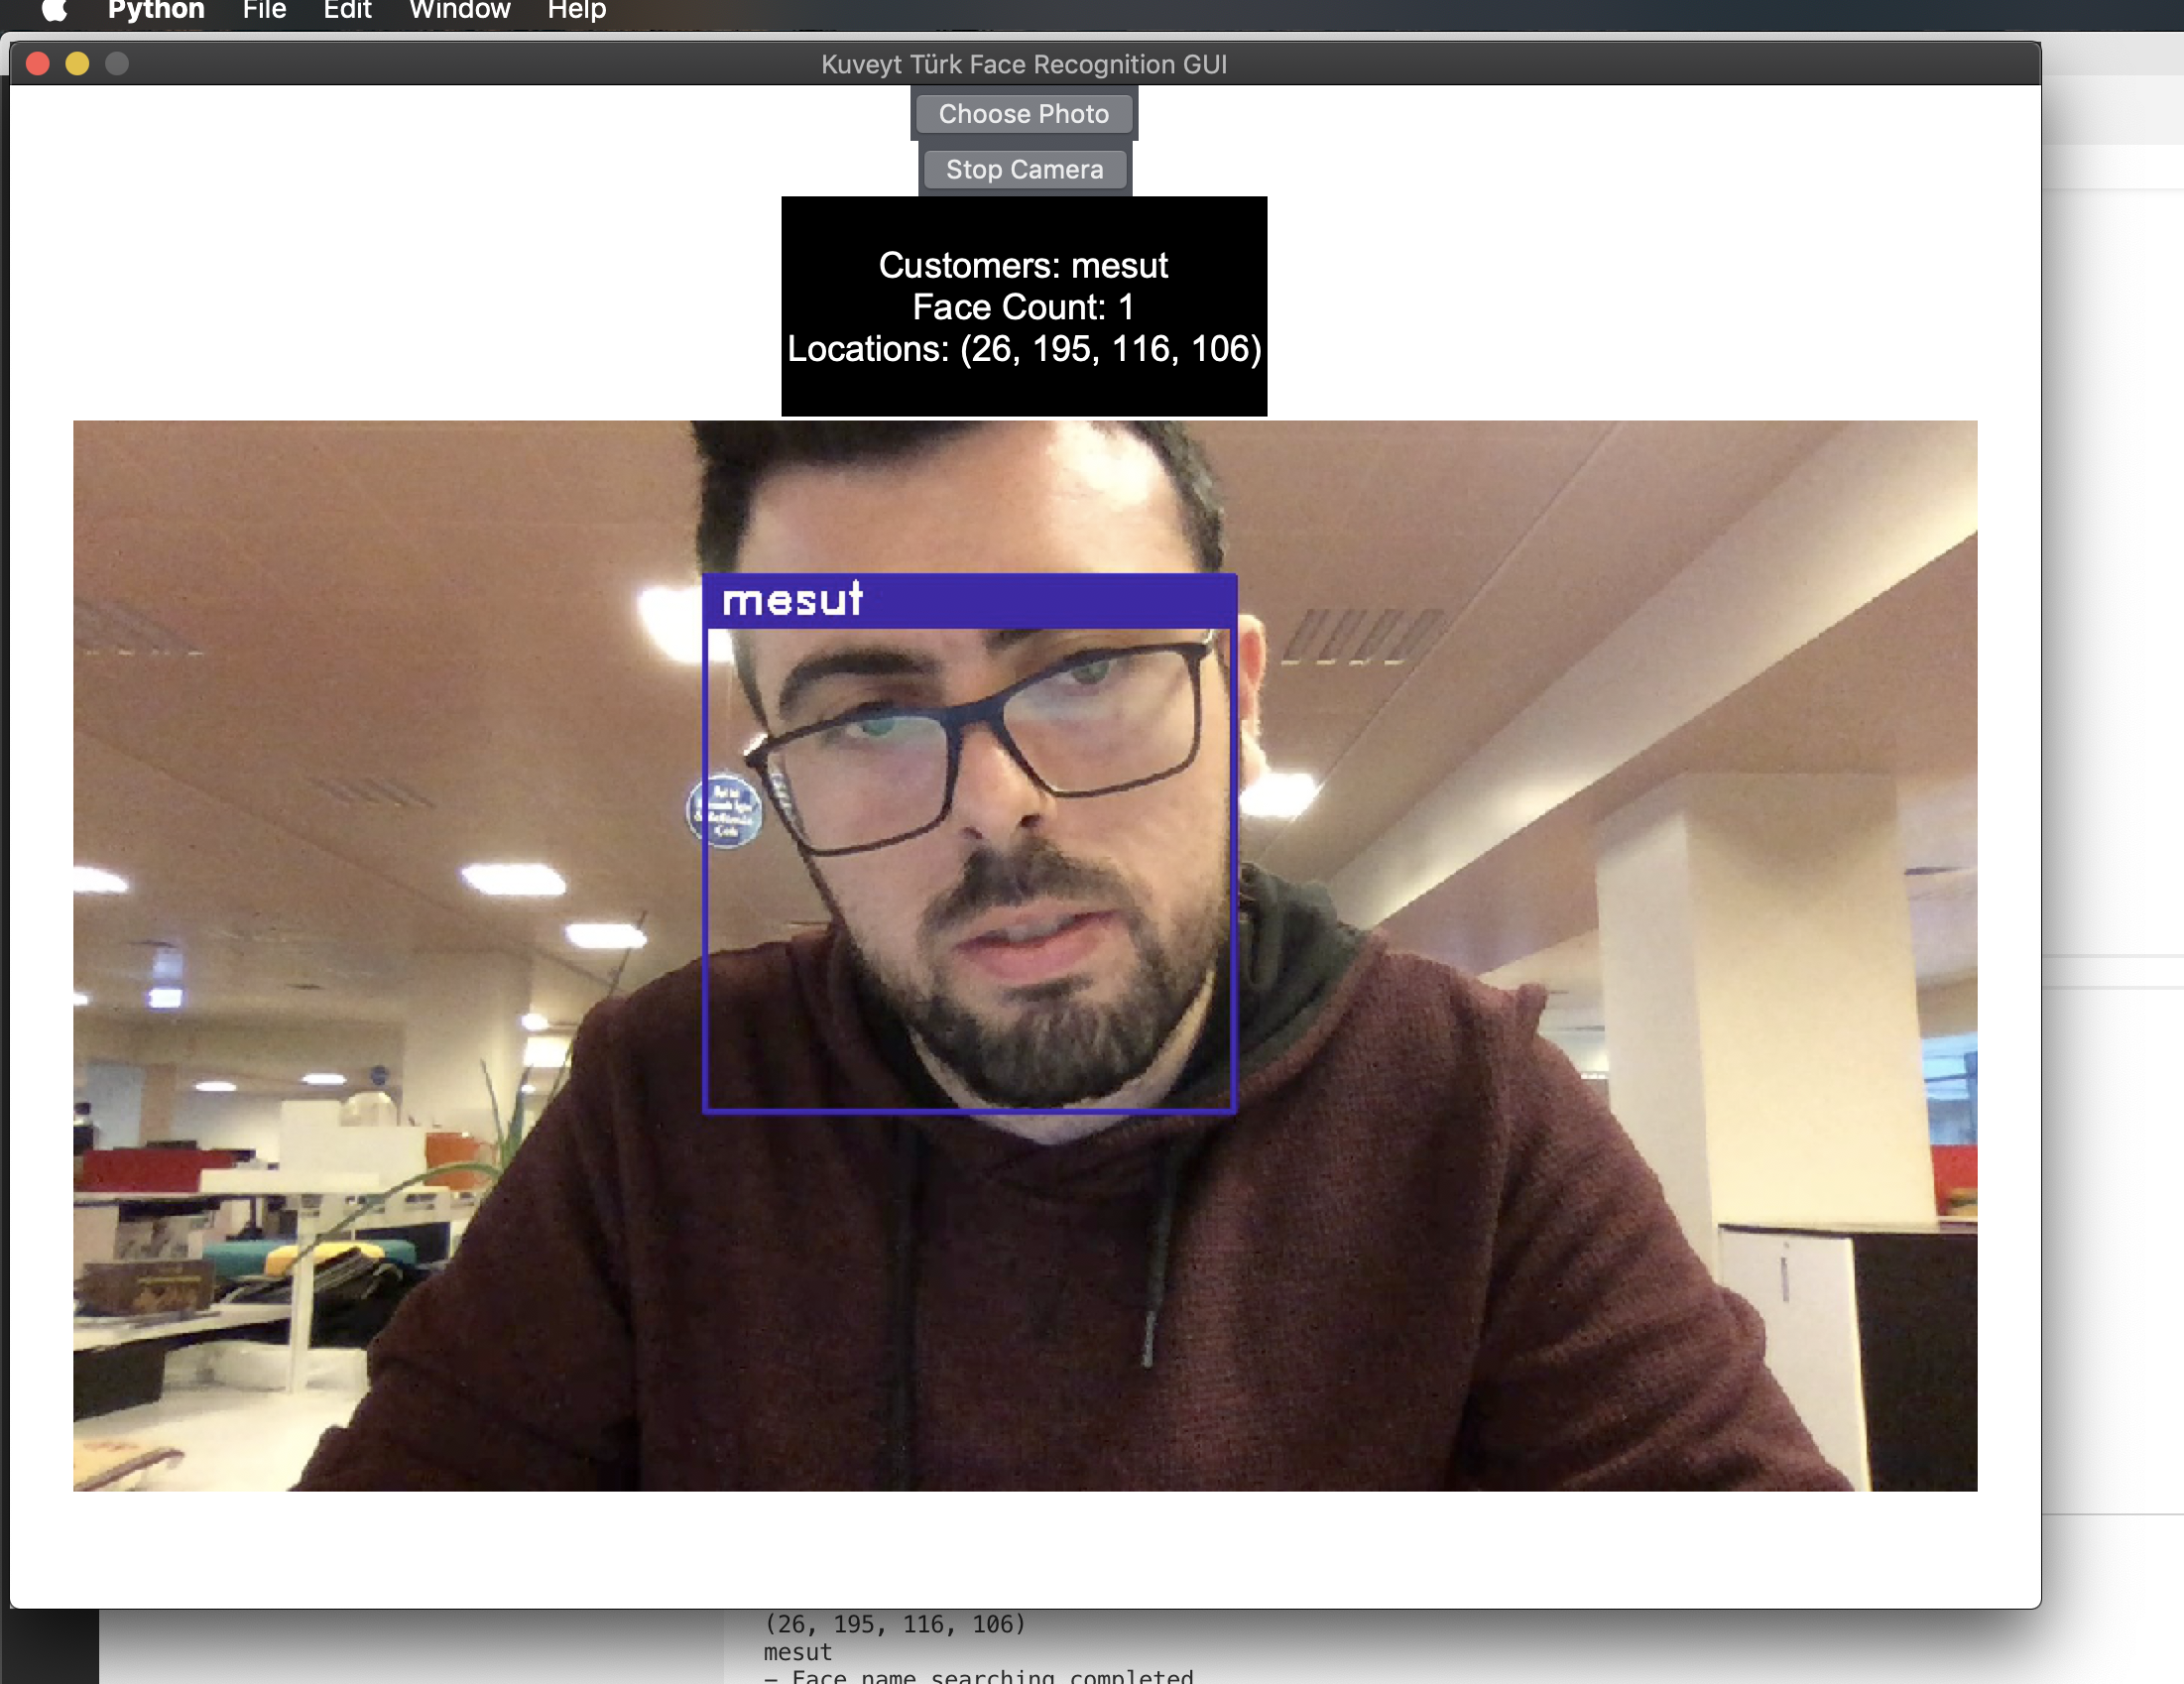Click the round blue sticker in camera feed
This screenshot has height=1684, width=2184.
click(x=725, y=811)
